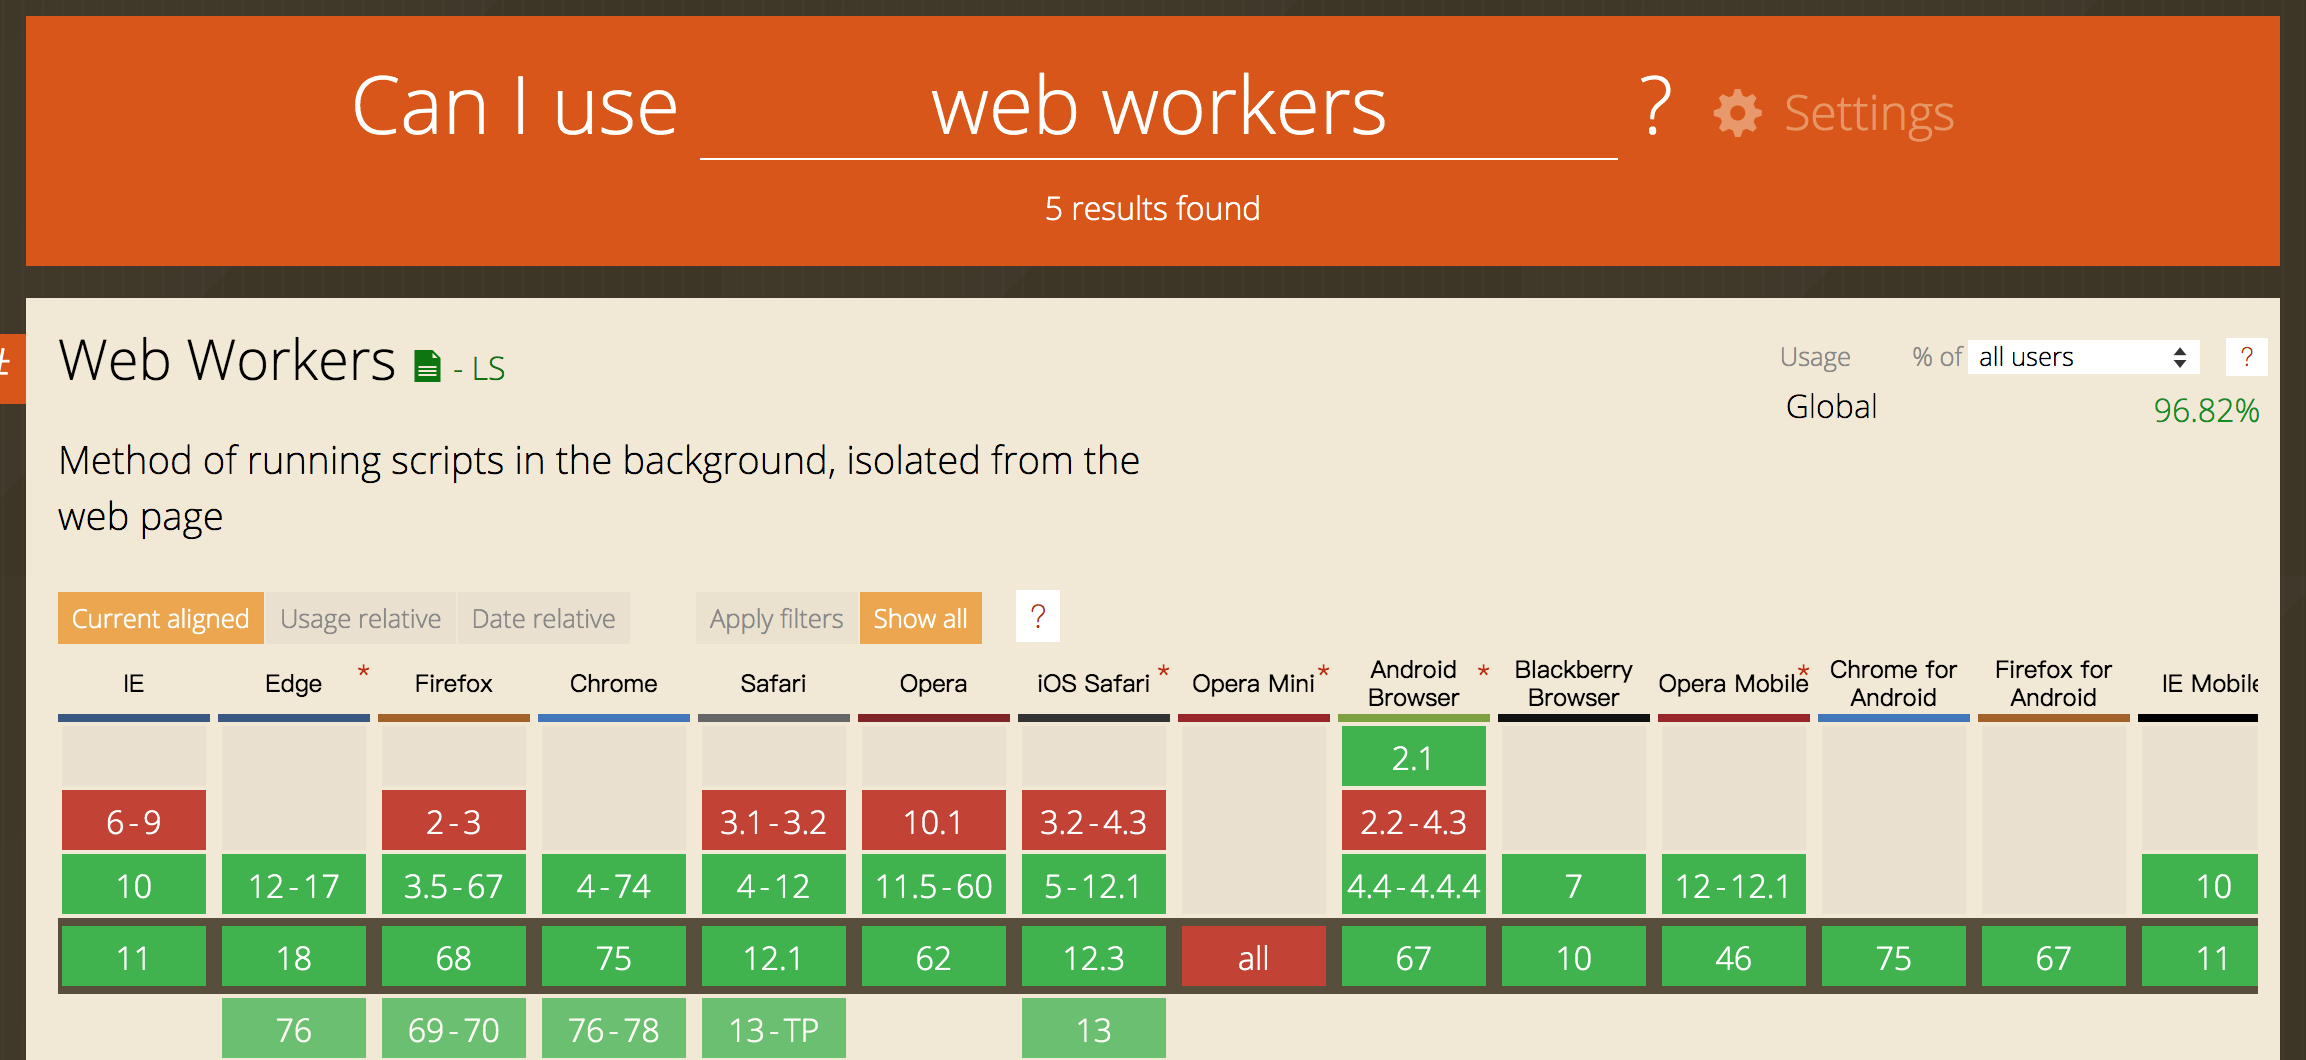Click the Opera Mobile version 46 cell
The width and height of the screenshot is (2306, 1060).
[x=1734, y=957]
